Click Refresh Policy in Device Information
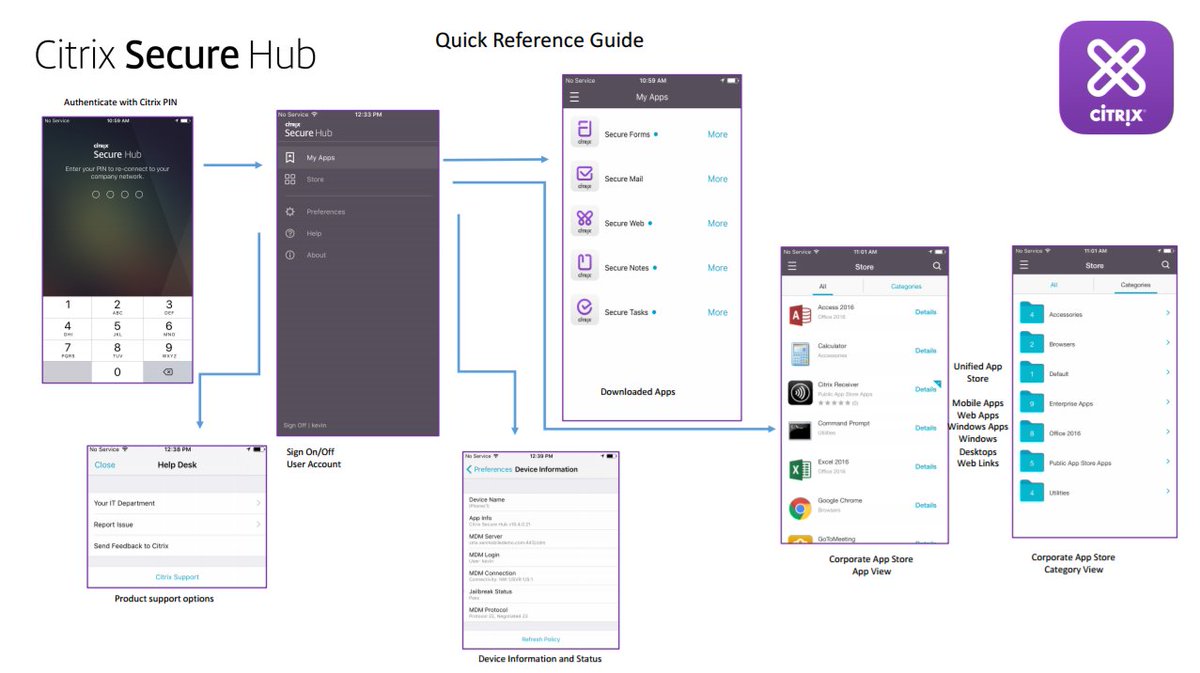Image resolution: width=1200 pixels, height=673 pixels. [x=541, y=639]
